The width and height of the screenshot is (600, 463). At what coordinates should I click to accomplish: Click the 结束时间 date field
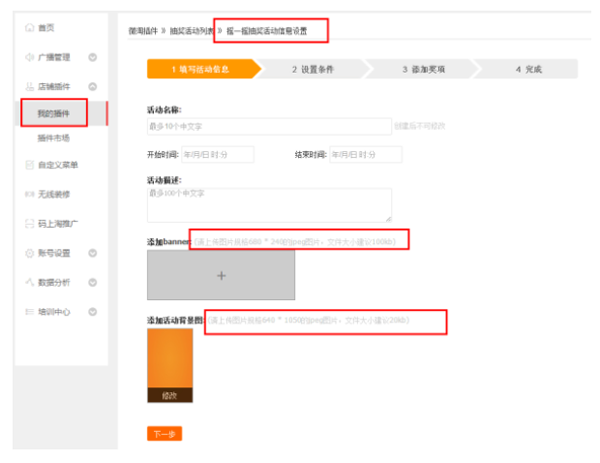tap(365, 154)
